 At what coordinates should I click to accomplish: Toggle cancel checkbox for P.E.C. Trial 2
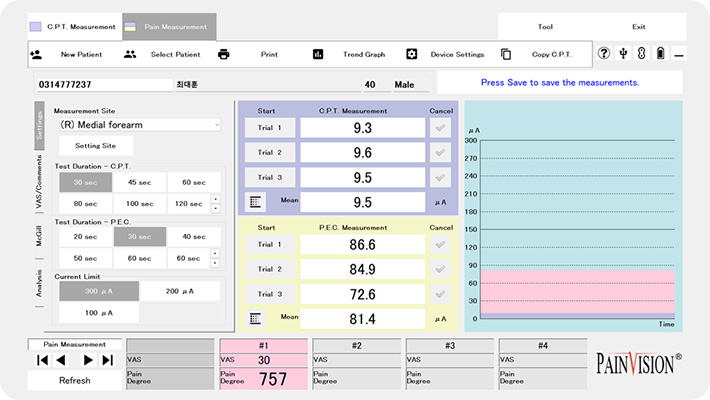[440, 270]
